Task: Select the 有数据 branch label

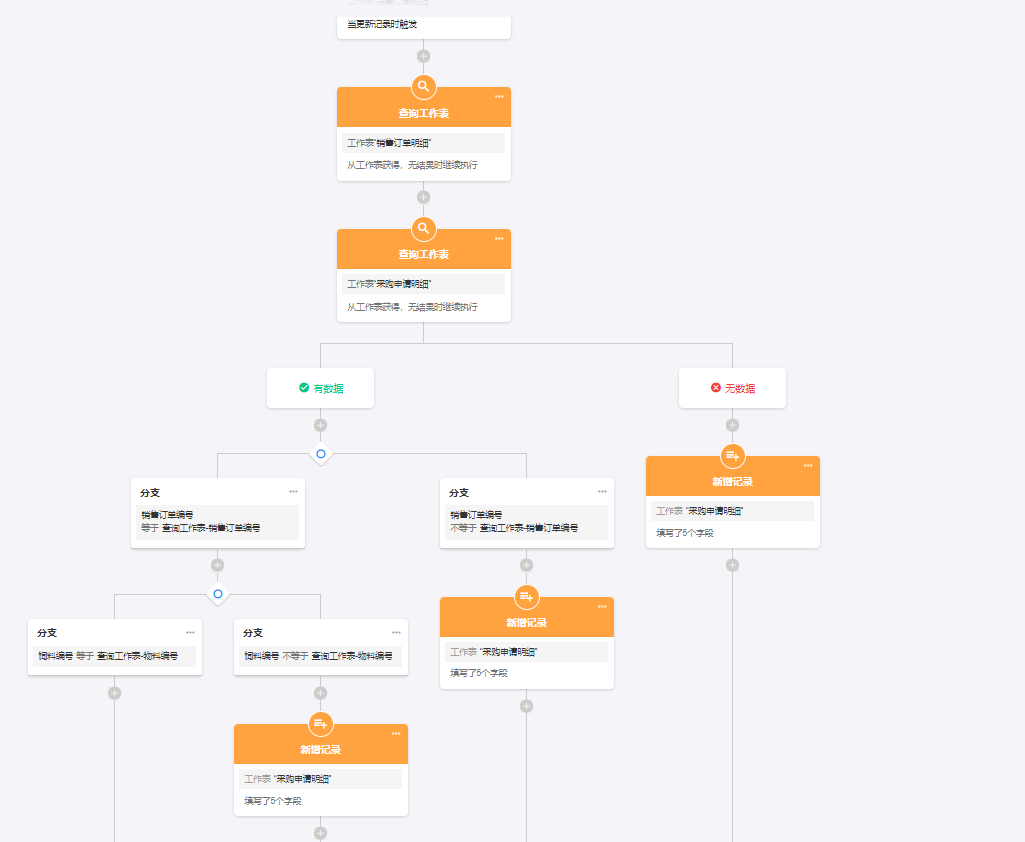Action: tap(320, 388)
